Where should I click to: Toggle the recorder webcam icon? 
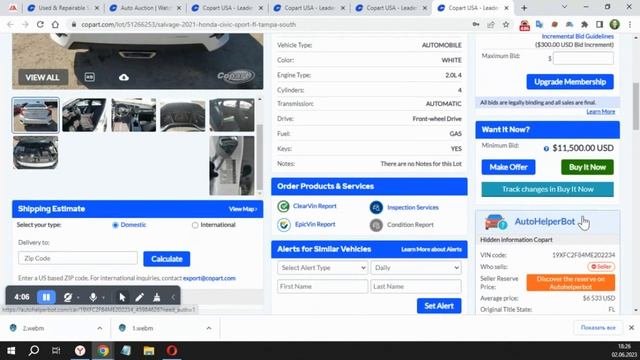click(x=68, y=297)
